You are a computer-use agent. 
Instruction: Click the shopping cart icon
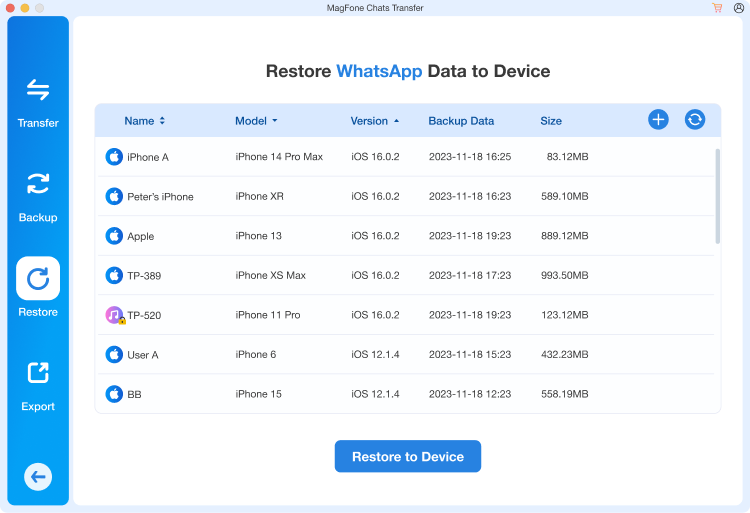pyautogui.click(x=717, y=8)
